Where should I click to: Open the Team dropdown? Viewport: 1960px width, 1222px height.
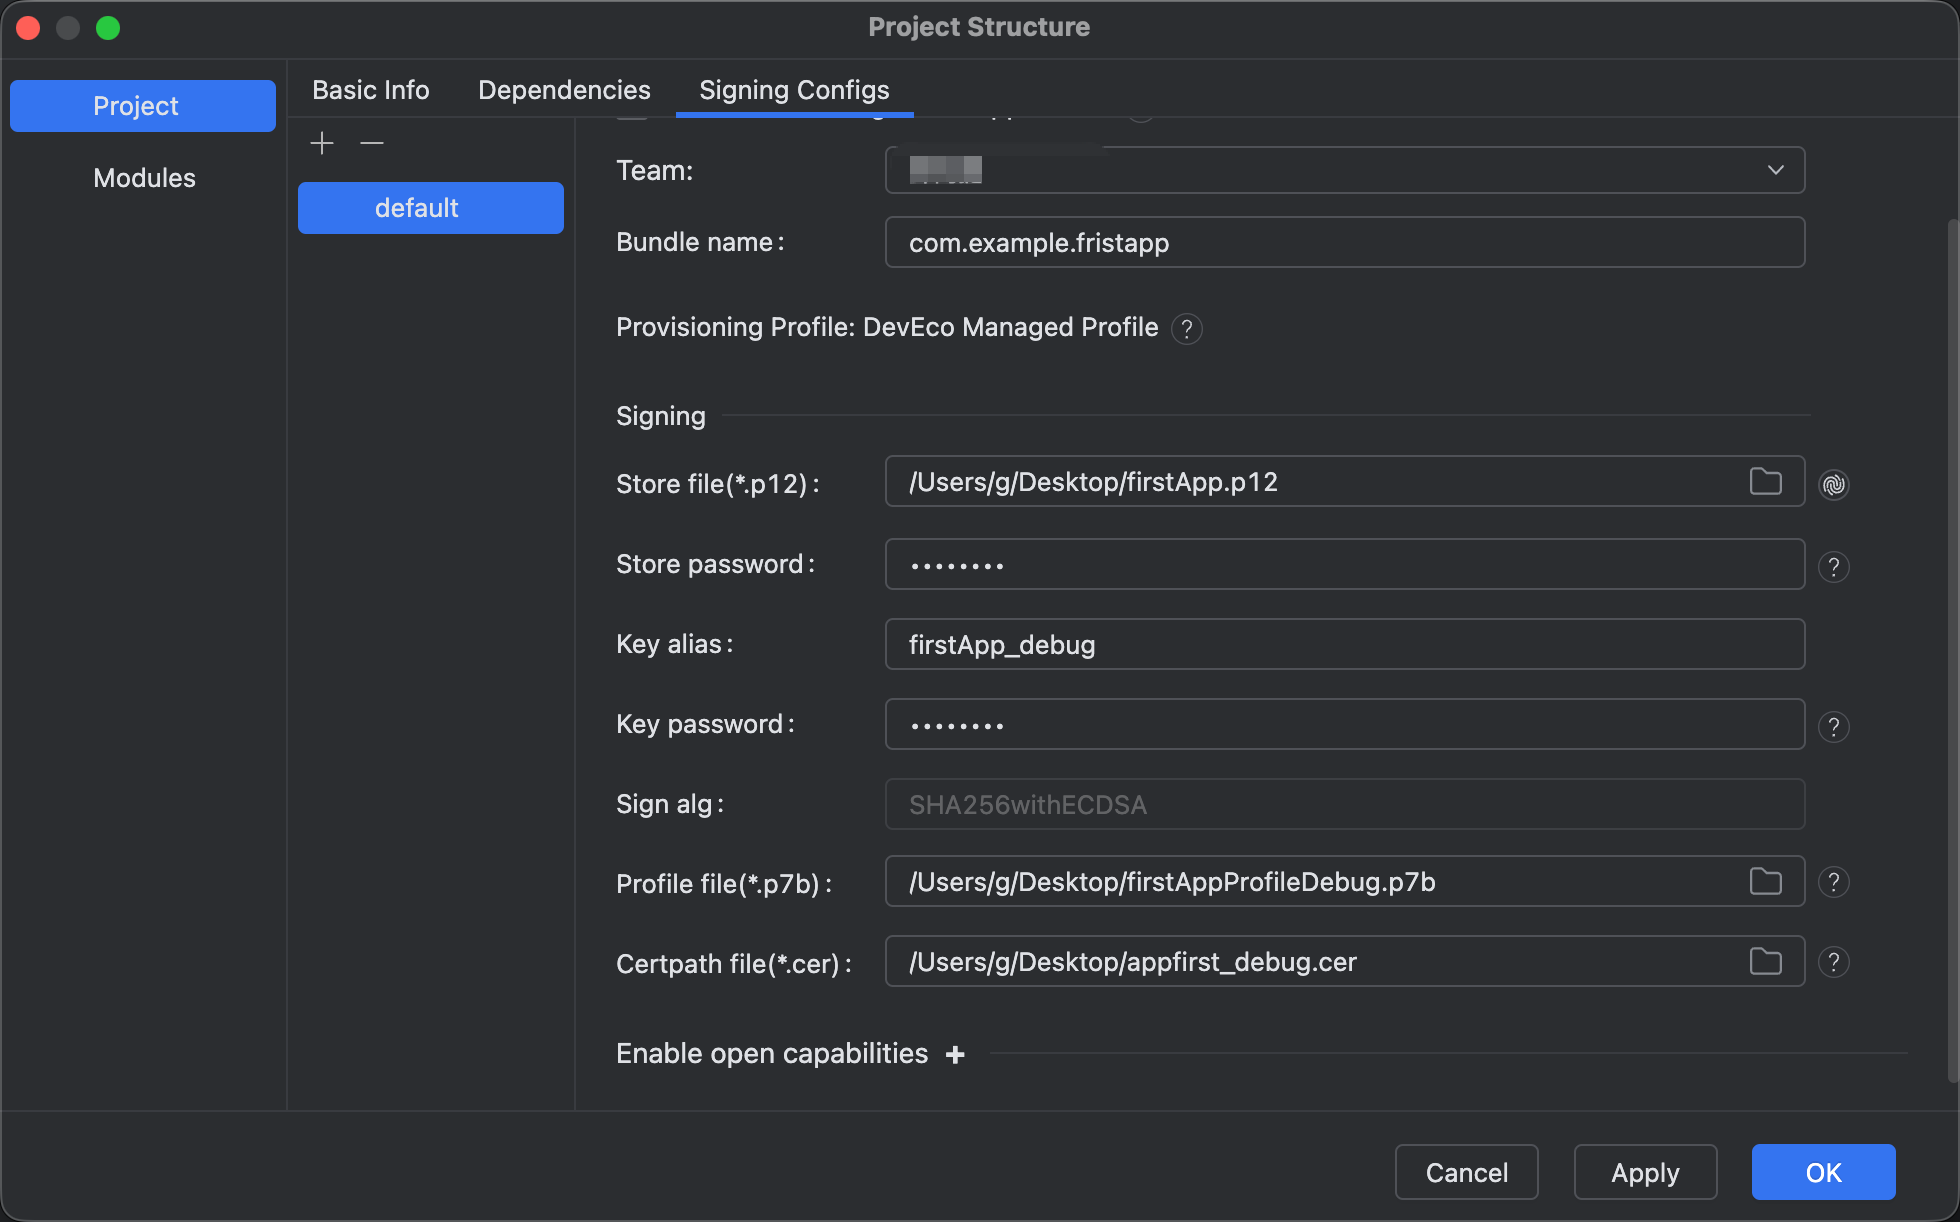tap(1344, 170)
